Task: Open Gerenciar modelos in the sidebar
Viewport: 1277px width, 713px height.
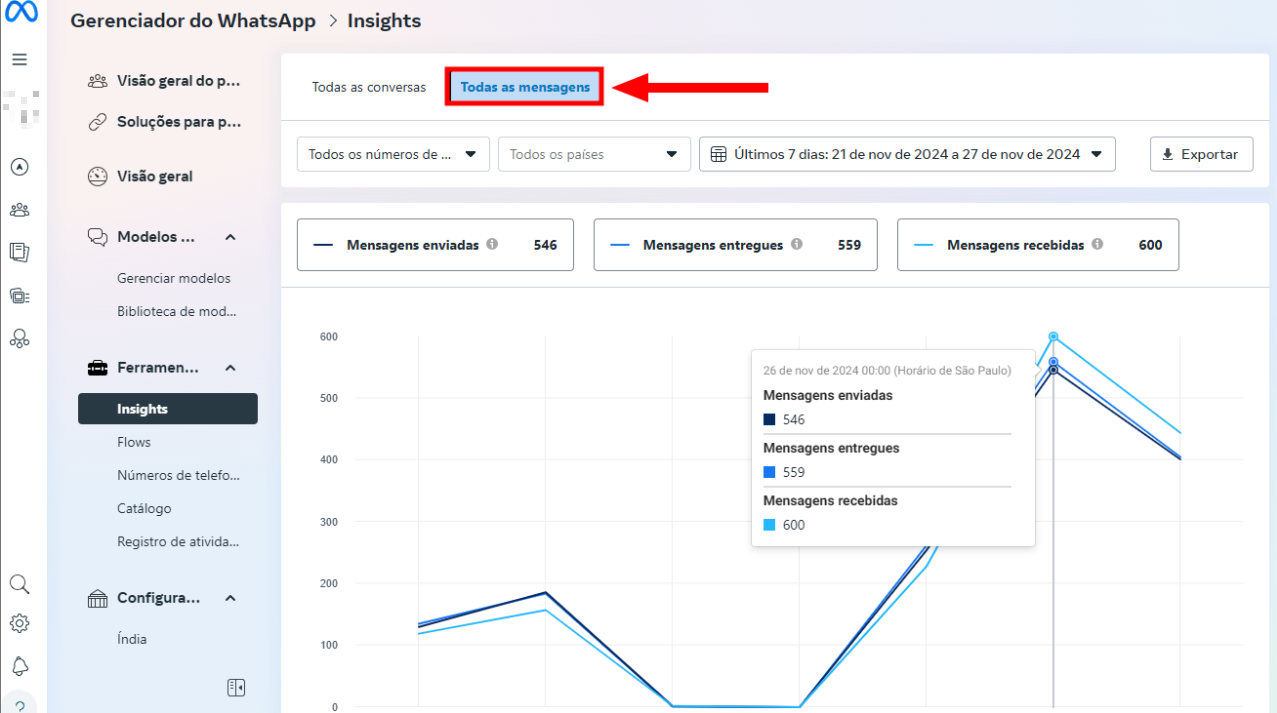Action: pos(174,278)
